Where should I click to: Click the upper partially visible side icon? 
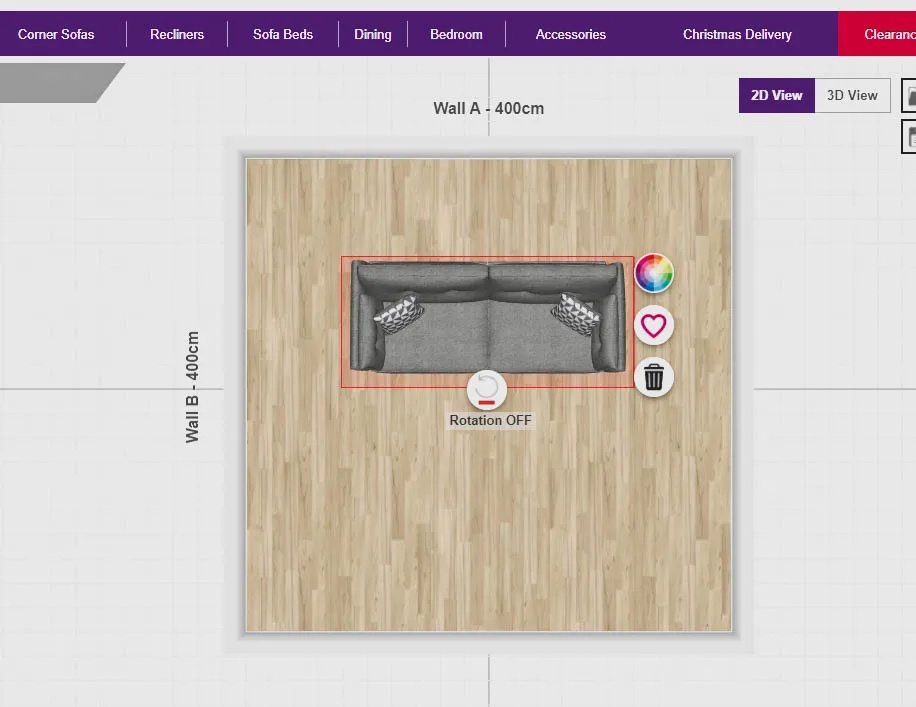pyautogui.click(x=909, y=95)
